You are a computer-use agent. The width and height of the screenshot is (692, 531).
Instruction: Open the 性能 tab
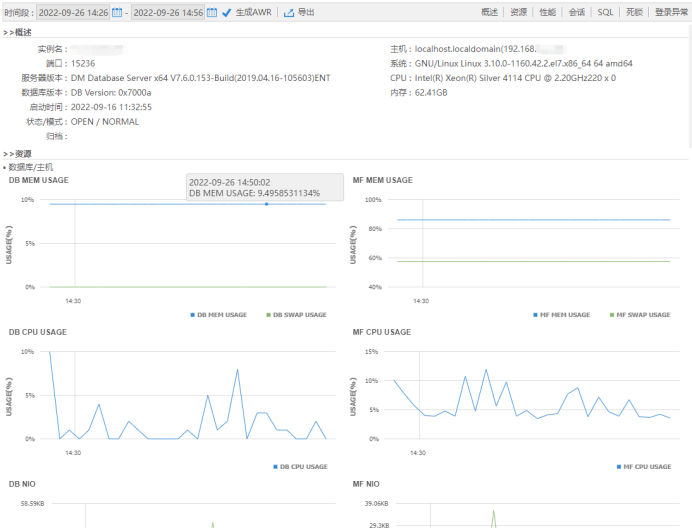547,12
